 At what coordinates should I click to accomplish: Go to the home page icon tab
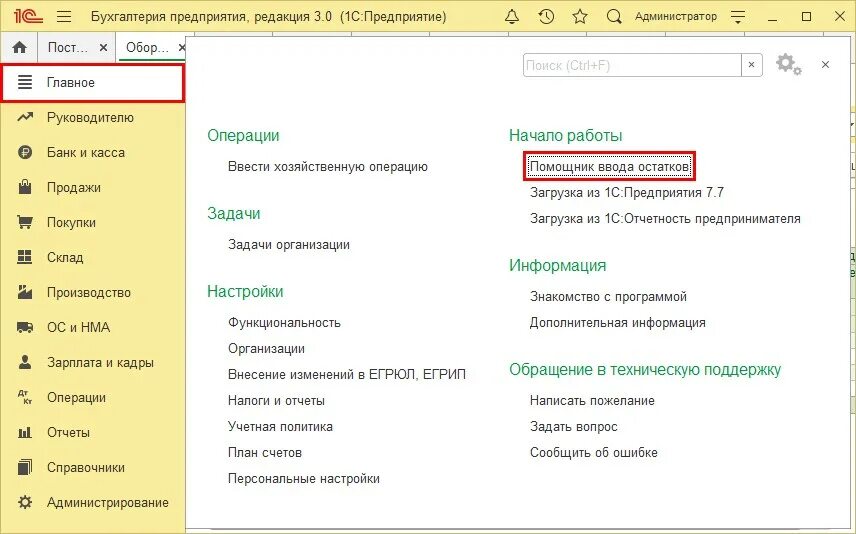tap(19, 48)
